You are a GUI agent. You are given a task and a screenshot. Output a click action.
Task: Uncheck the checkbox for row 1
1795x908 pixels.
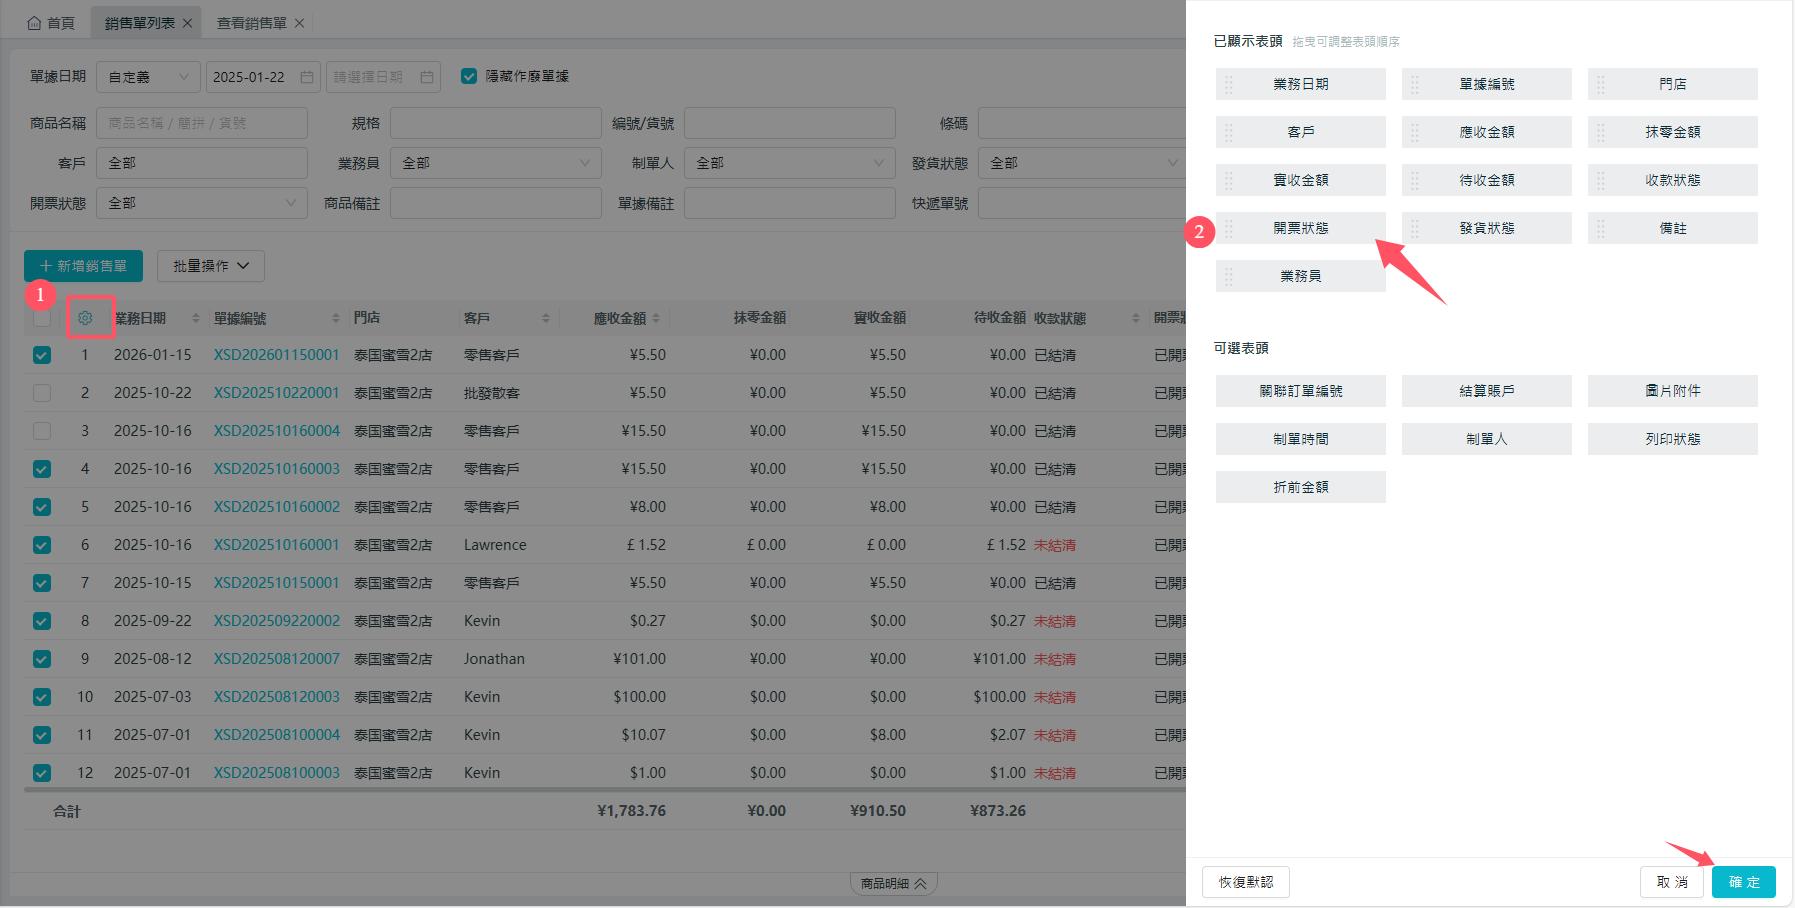[x=42, y=355]
